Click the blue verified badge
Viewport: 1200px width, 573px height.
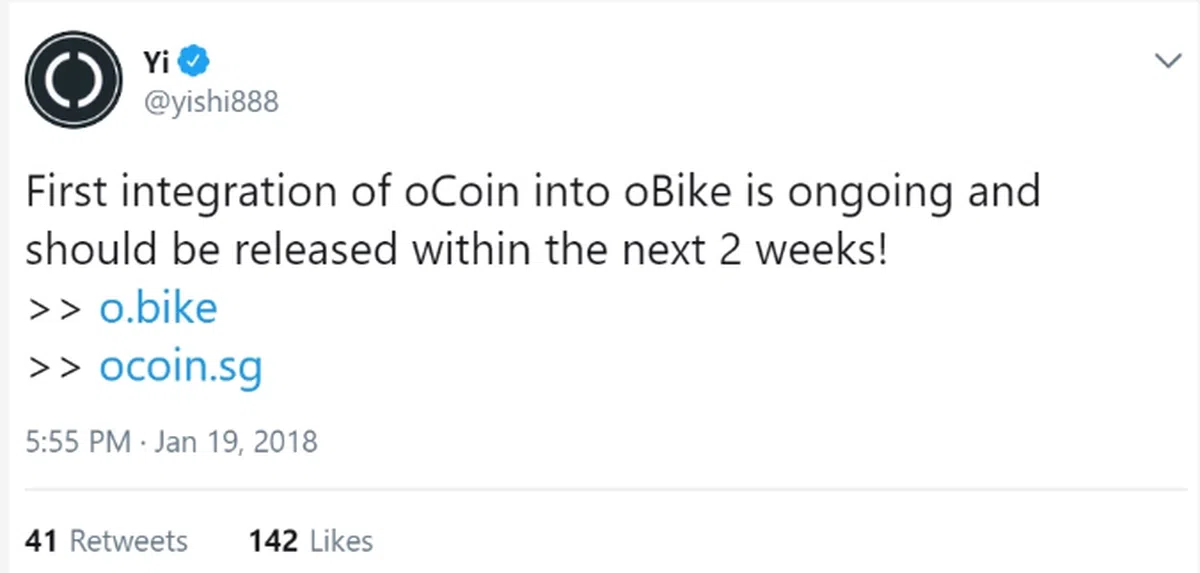[199, 65]
